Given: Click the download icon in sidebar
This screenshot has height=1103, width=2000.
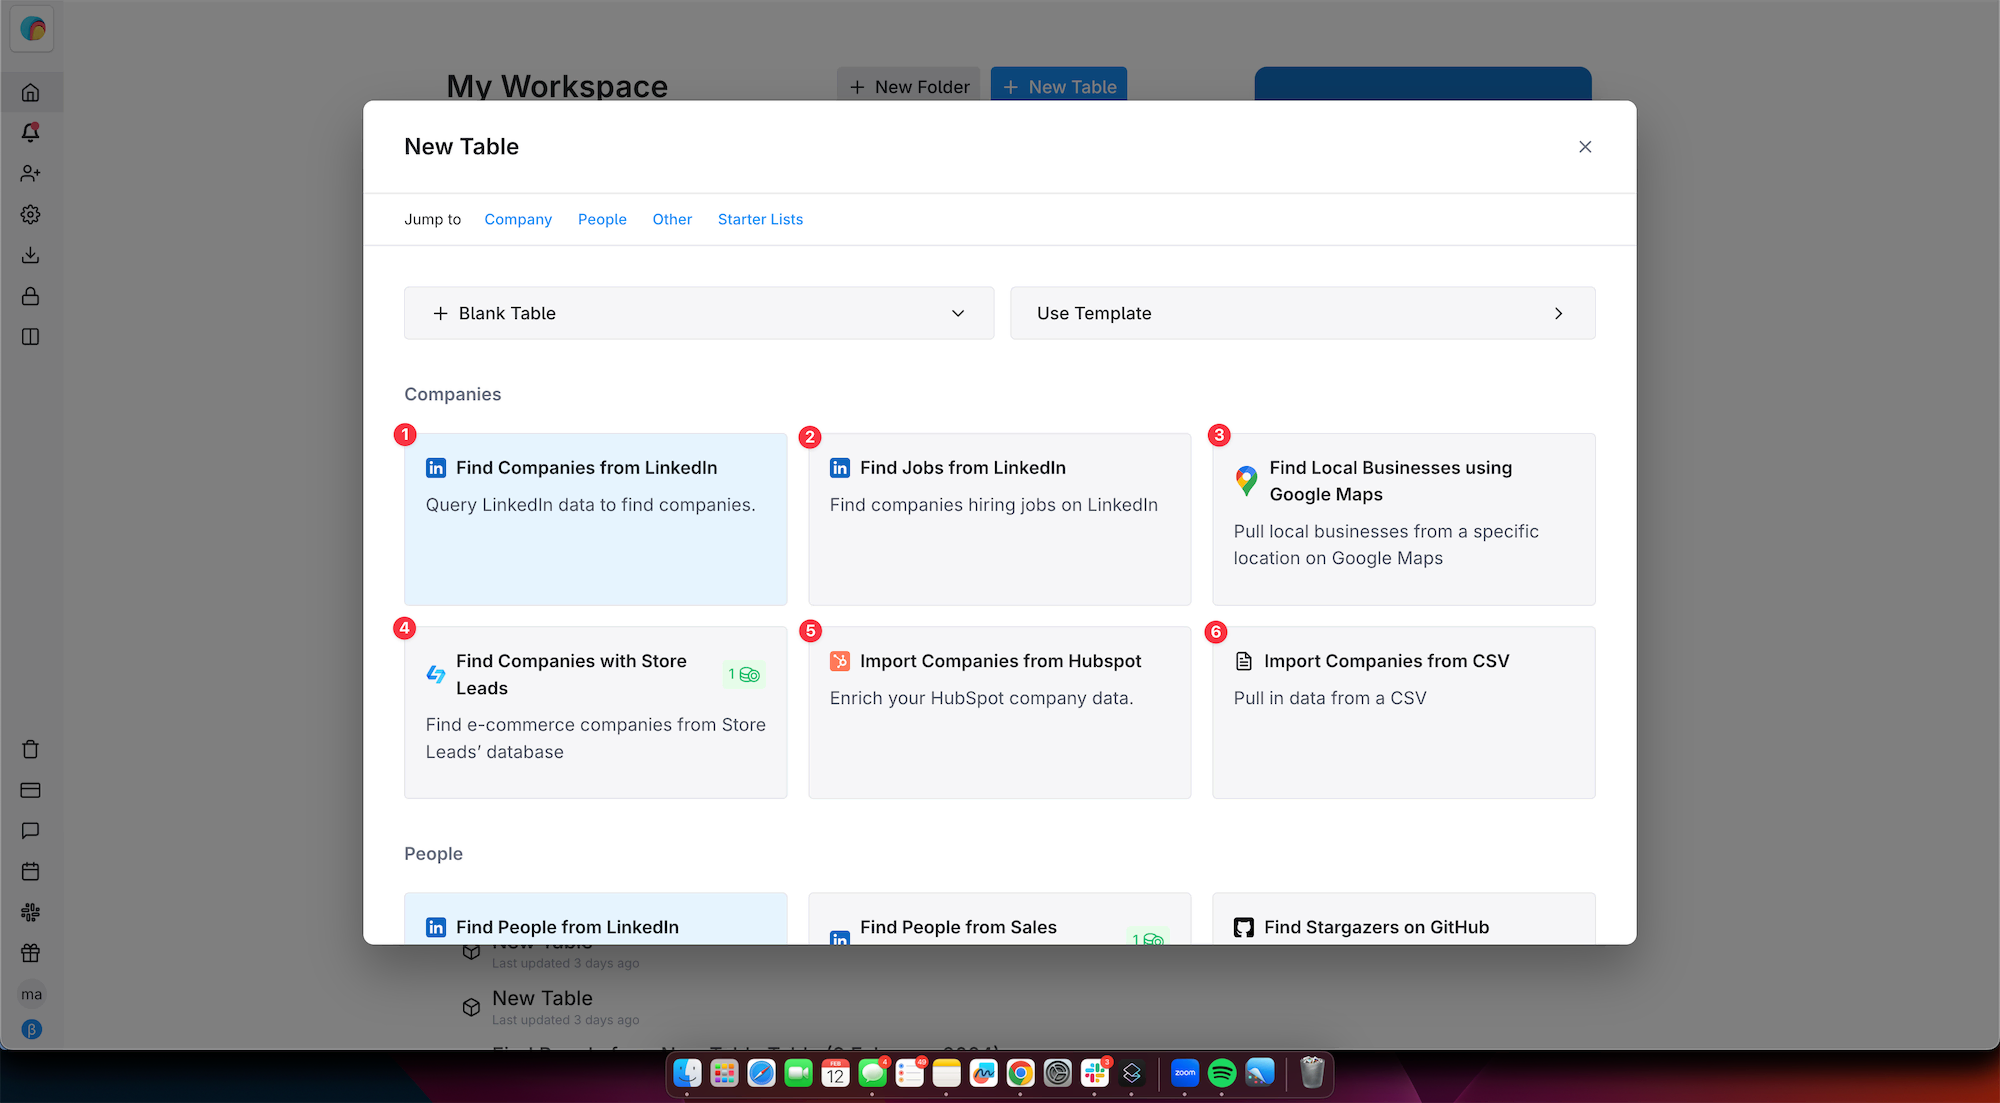Looking at the screenshot, I should point(30,256).
